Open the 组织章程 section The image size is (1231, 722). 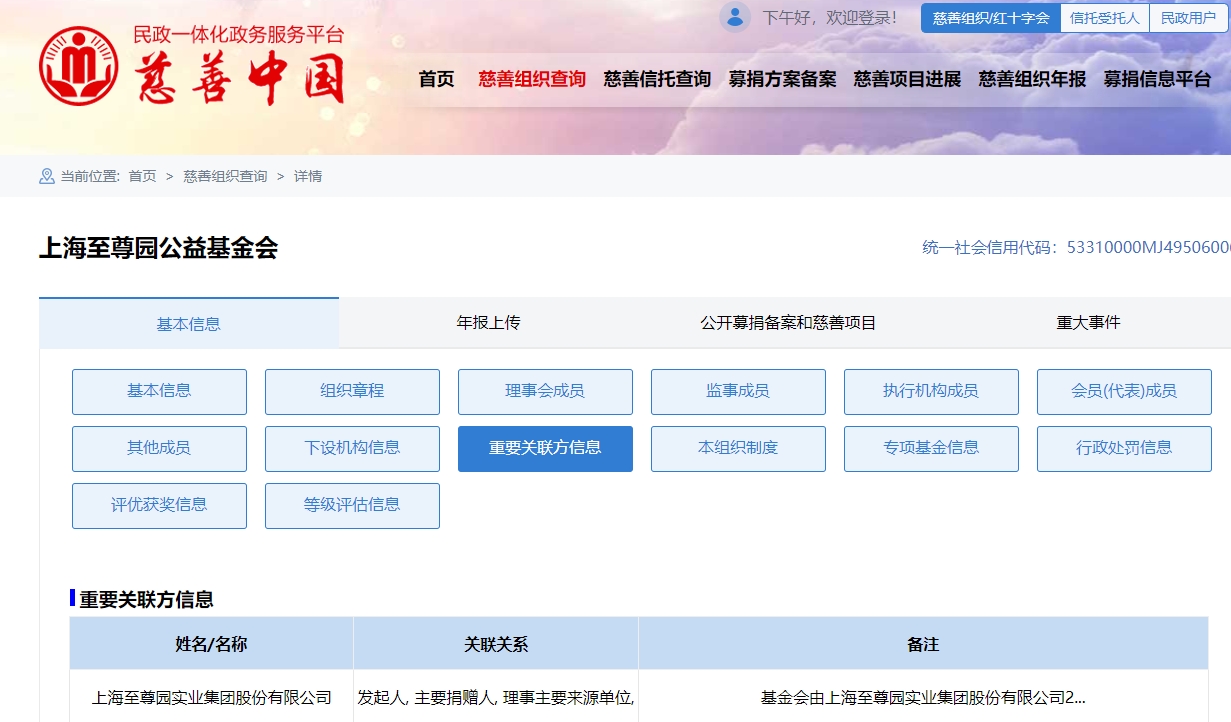352,391
